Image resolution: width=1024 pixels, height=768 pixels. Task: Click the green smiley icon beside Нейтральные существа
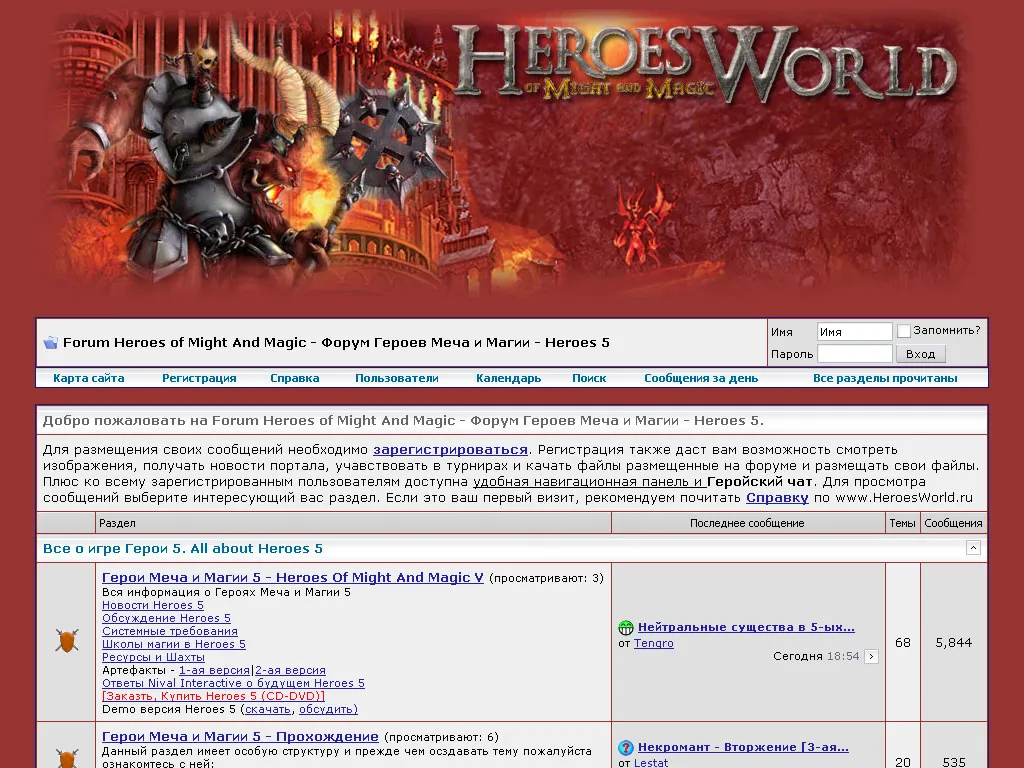point(626,628)
